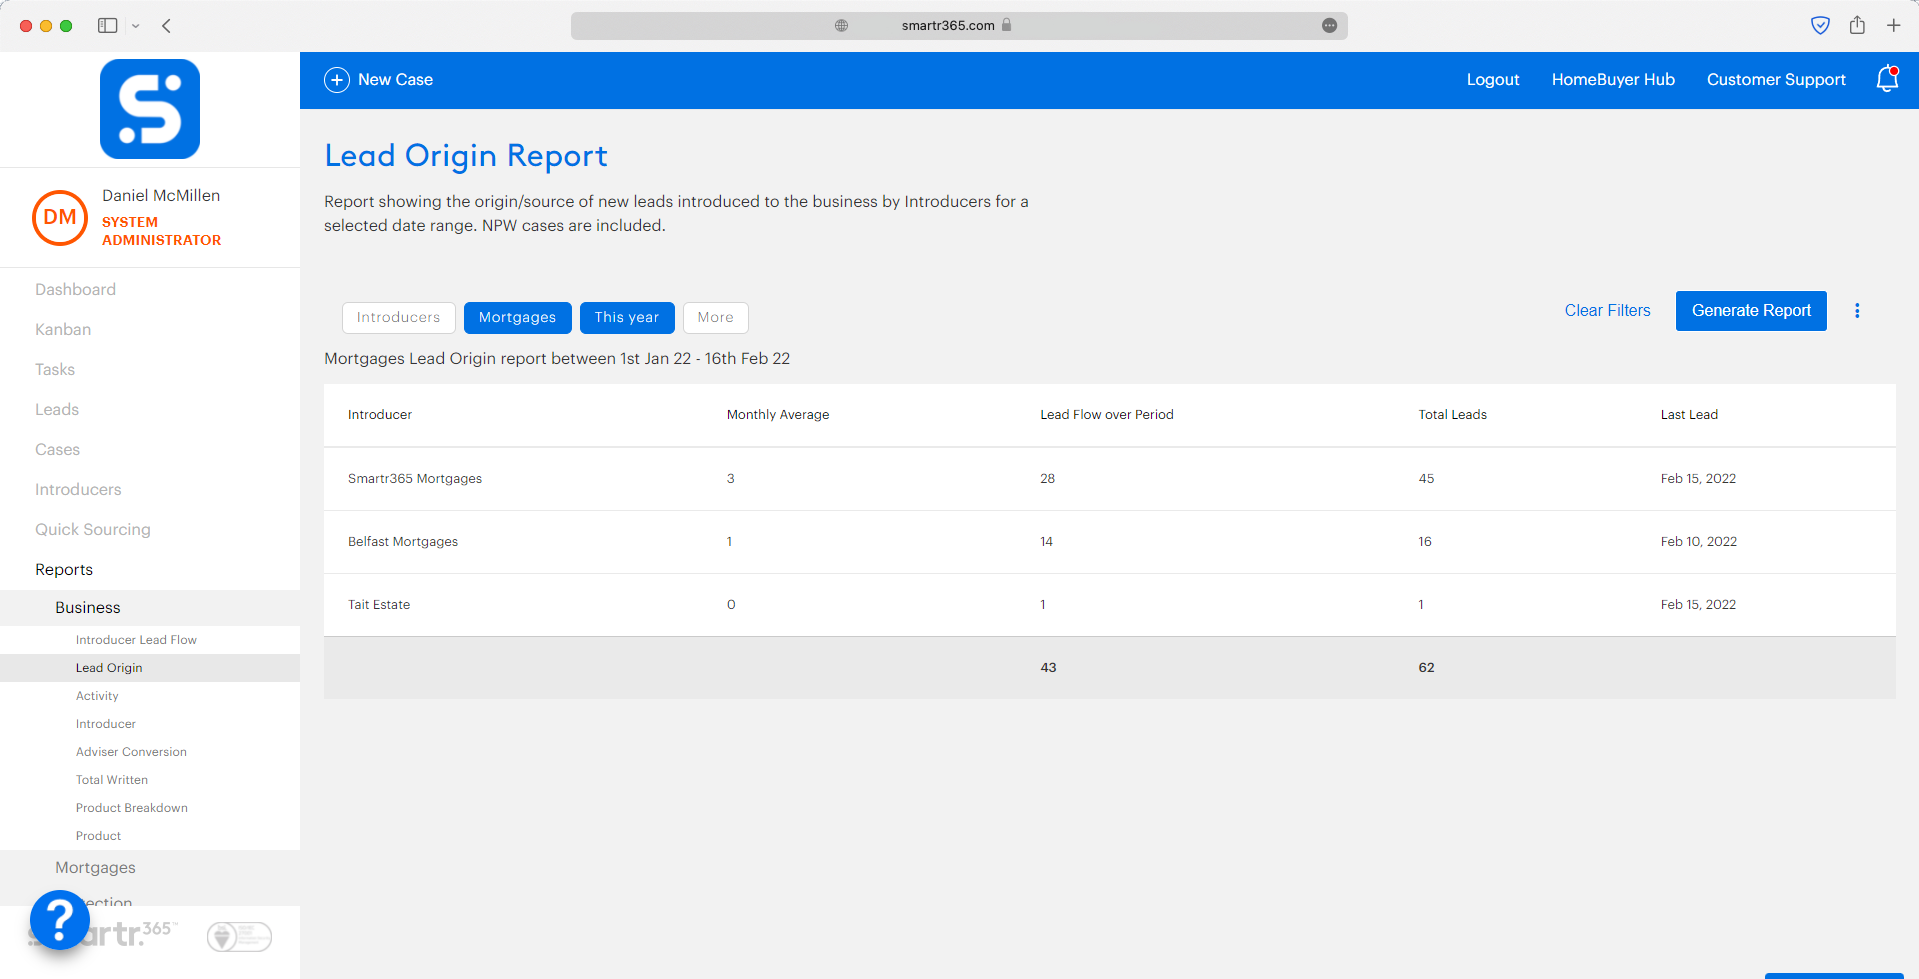Collapse the Business reports group
Viewport: 1919px width, 979px height.
pyautogui.click(x=88, y=608)
